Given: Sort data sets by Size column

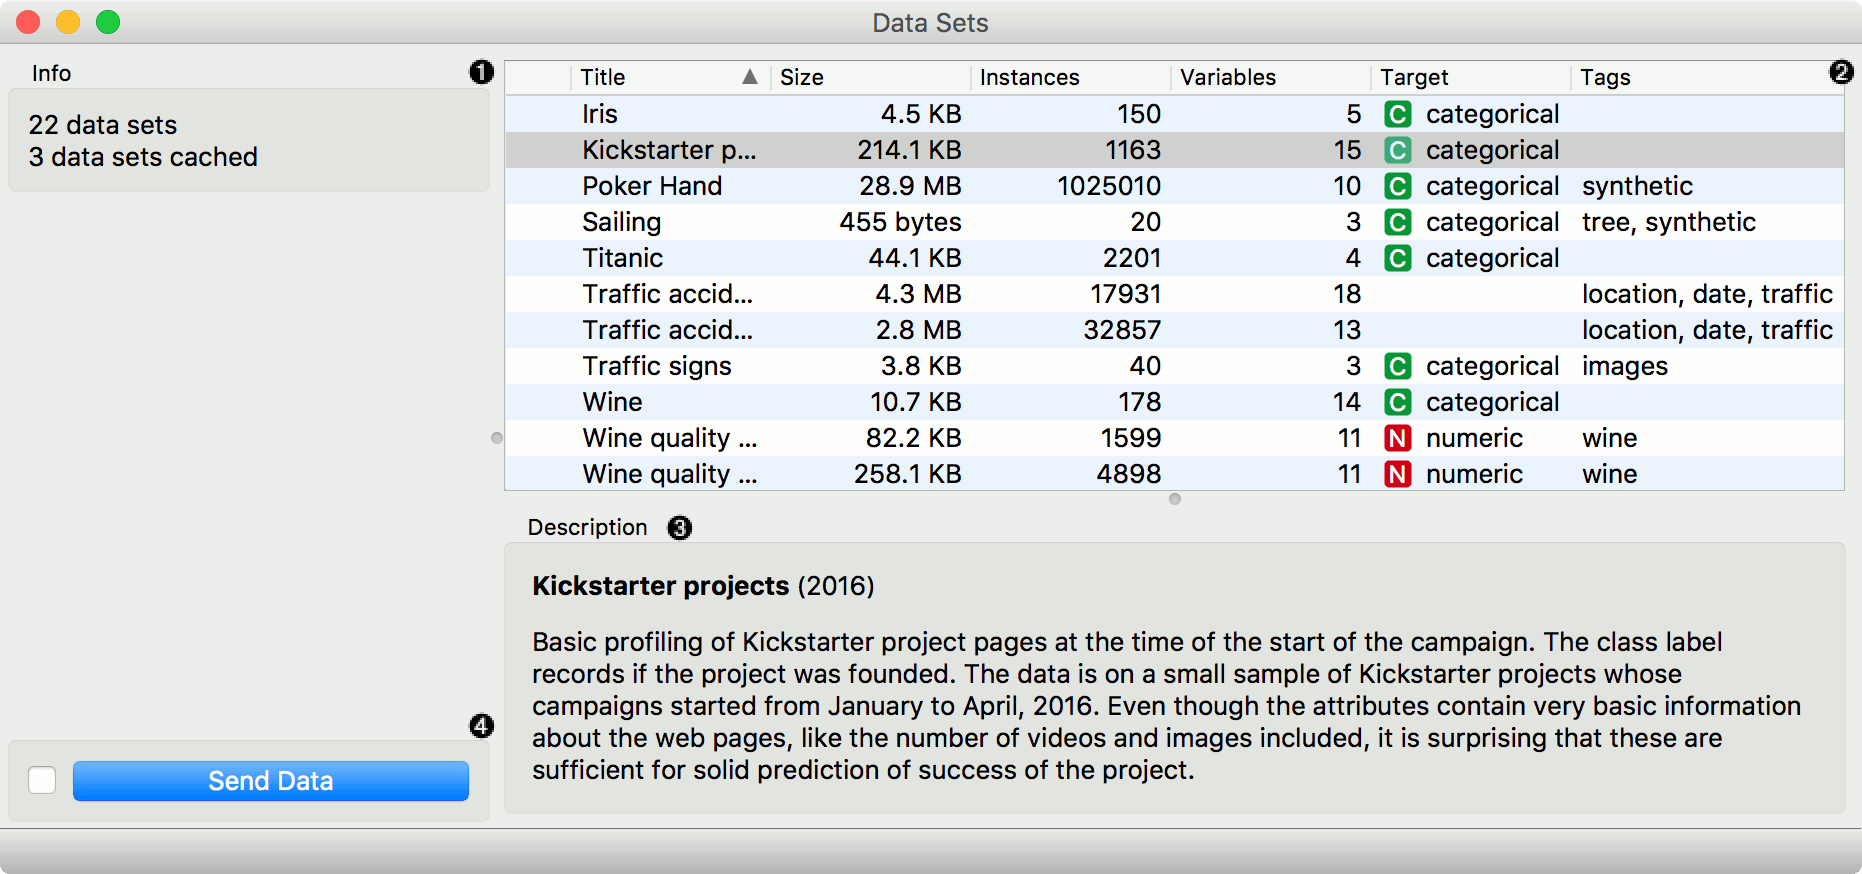Looking at the screenshot, I should pos(802,77).
